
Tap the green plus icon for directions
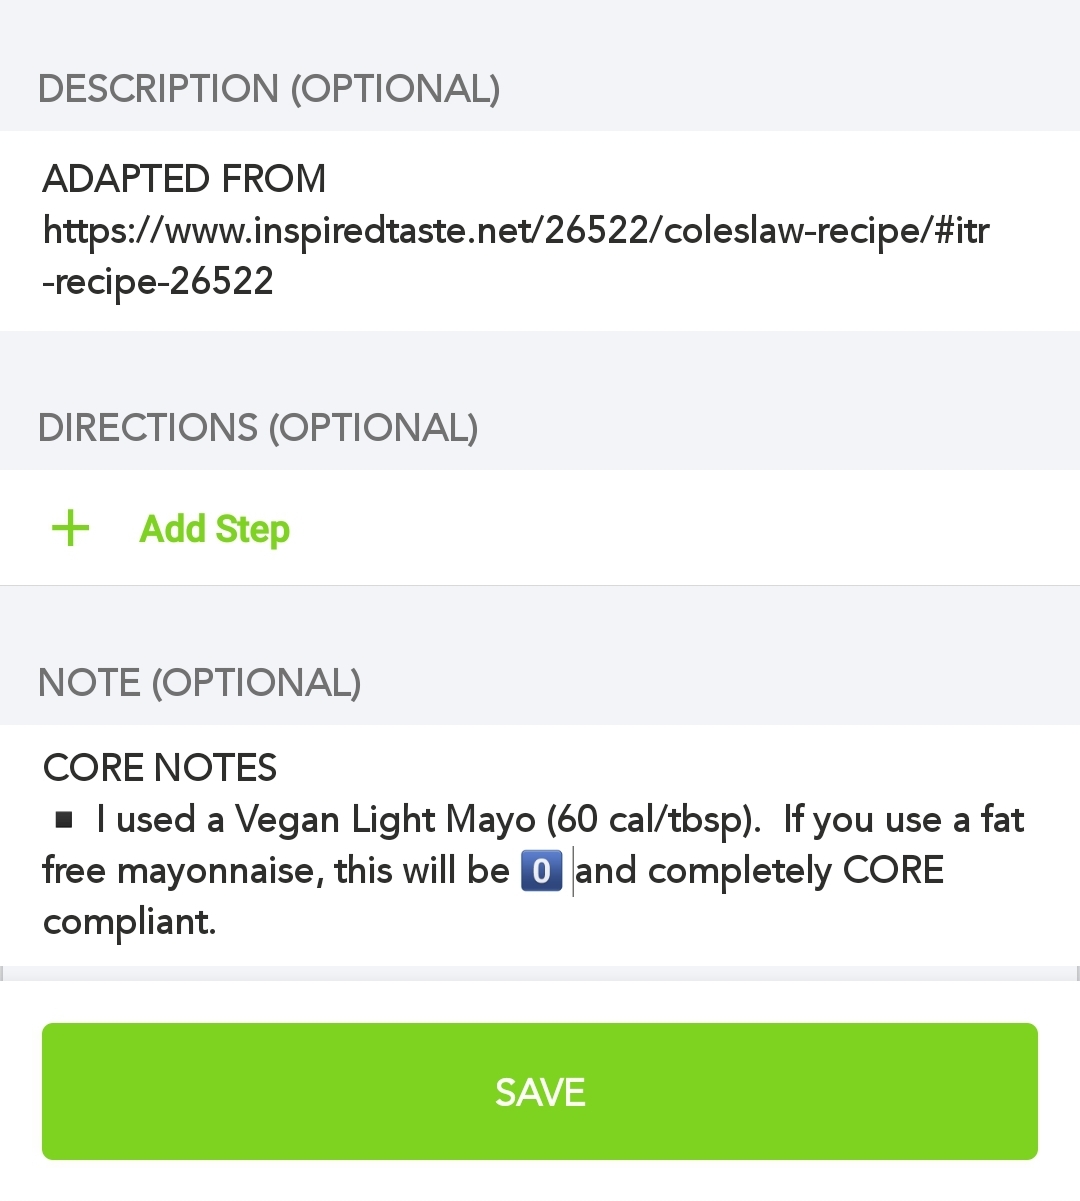pos(71,528)
